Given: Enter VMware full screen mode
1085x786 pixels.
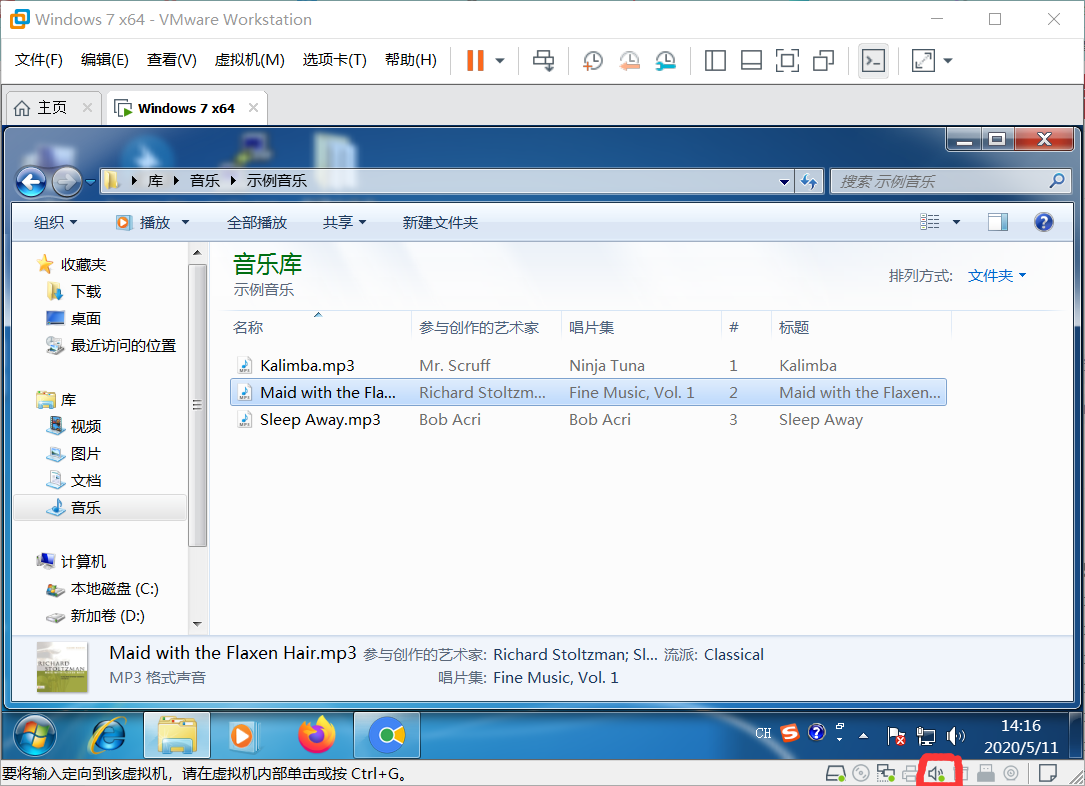Looking at the screenshot, I should tap(787, 61).
